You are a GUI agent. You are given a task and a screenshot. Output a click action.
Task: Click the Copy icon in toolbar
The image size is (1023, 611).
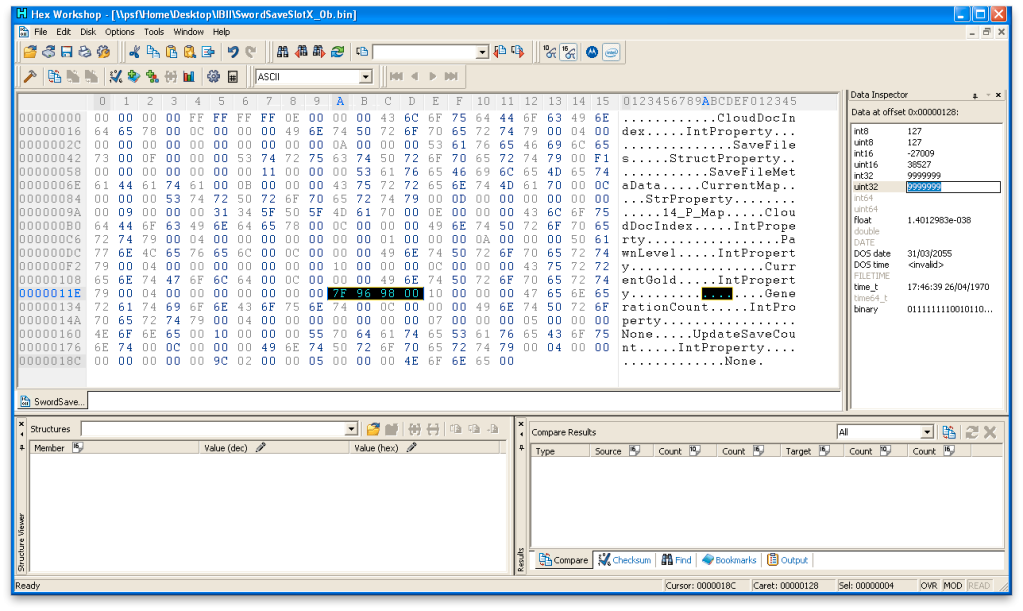(153, 52)
